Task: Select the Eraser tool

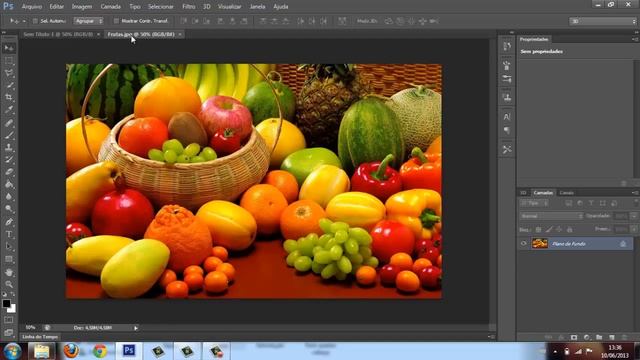Action: (x=9, y=172)
